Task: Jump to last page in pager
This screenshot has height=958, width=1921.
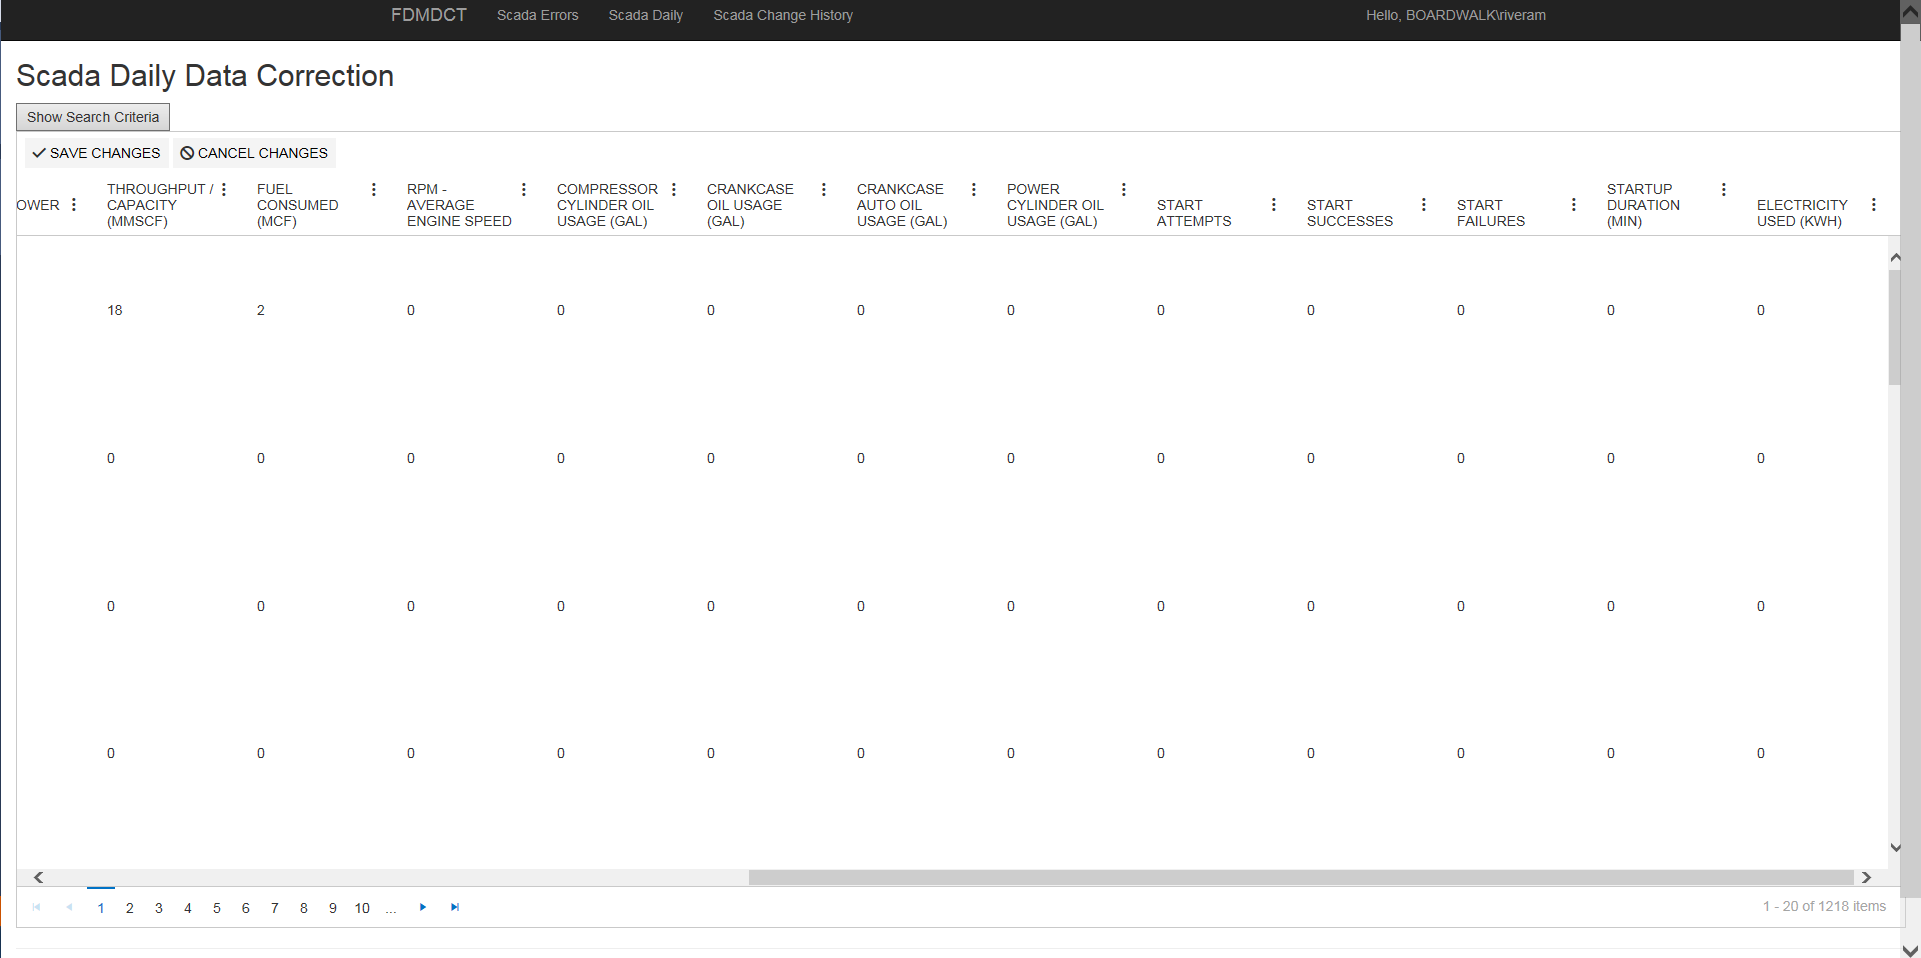Action: [x=455, y=907]
